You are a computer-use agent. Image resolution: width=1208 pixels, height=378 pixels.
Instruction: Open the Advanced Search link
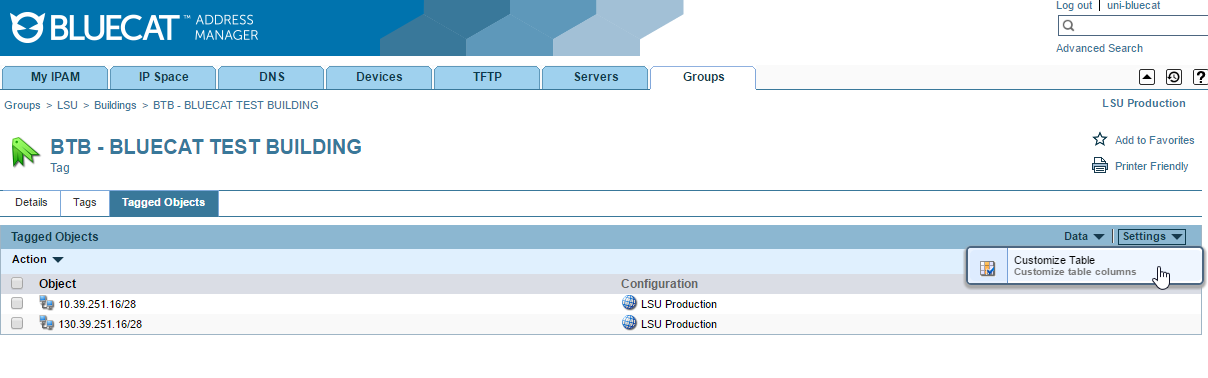(1099, 48)
